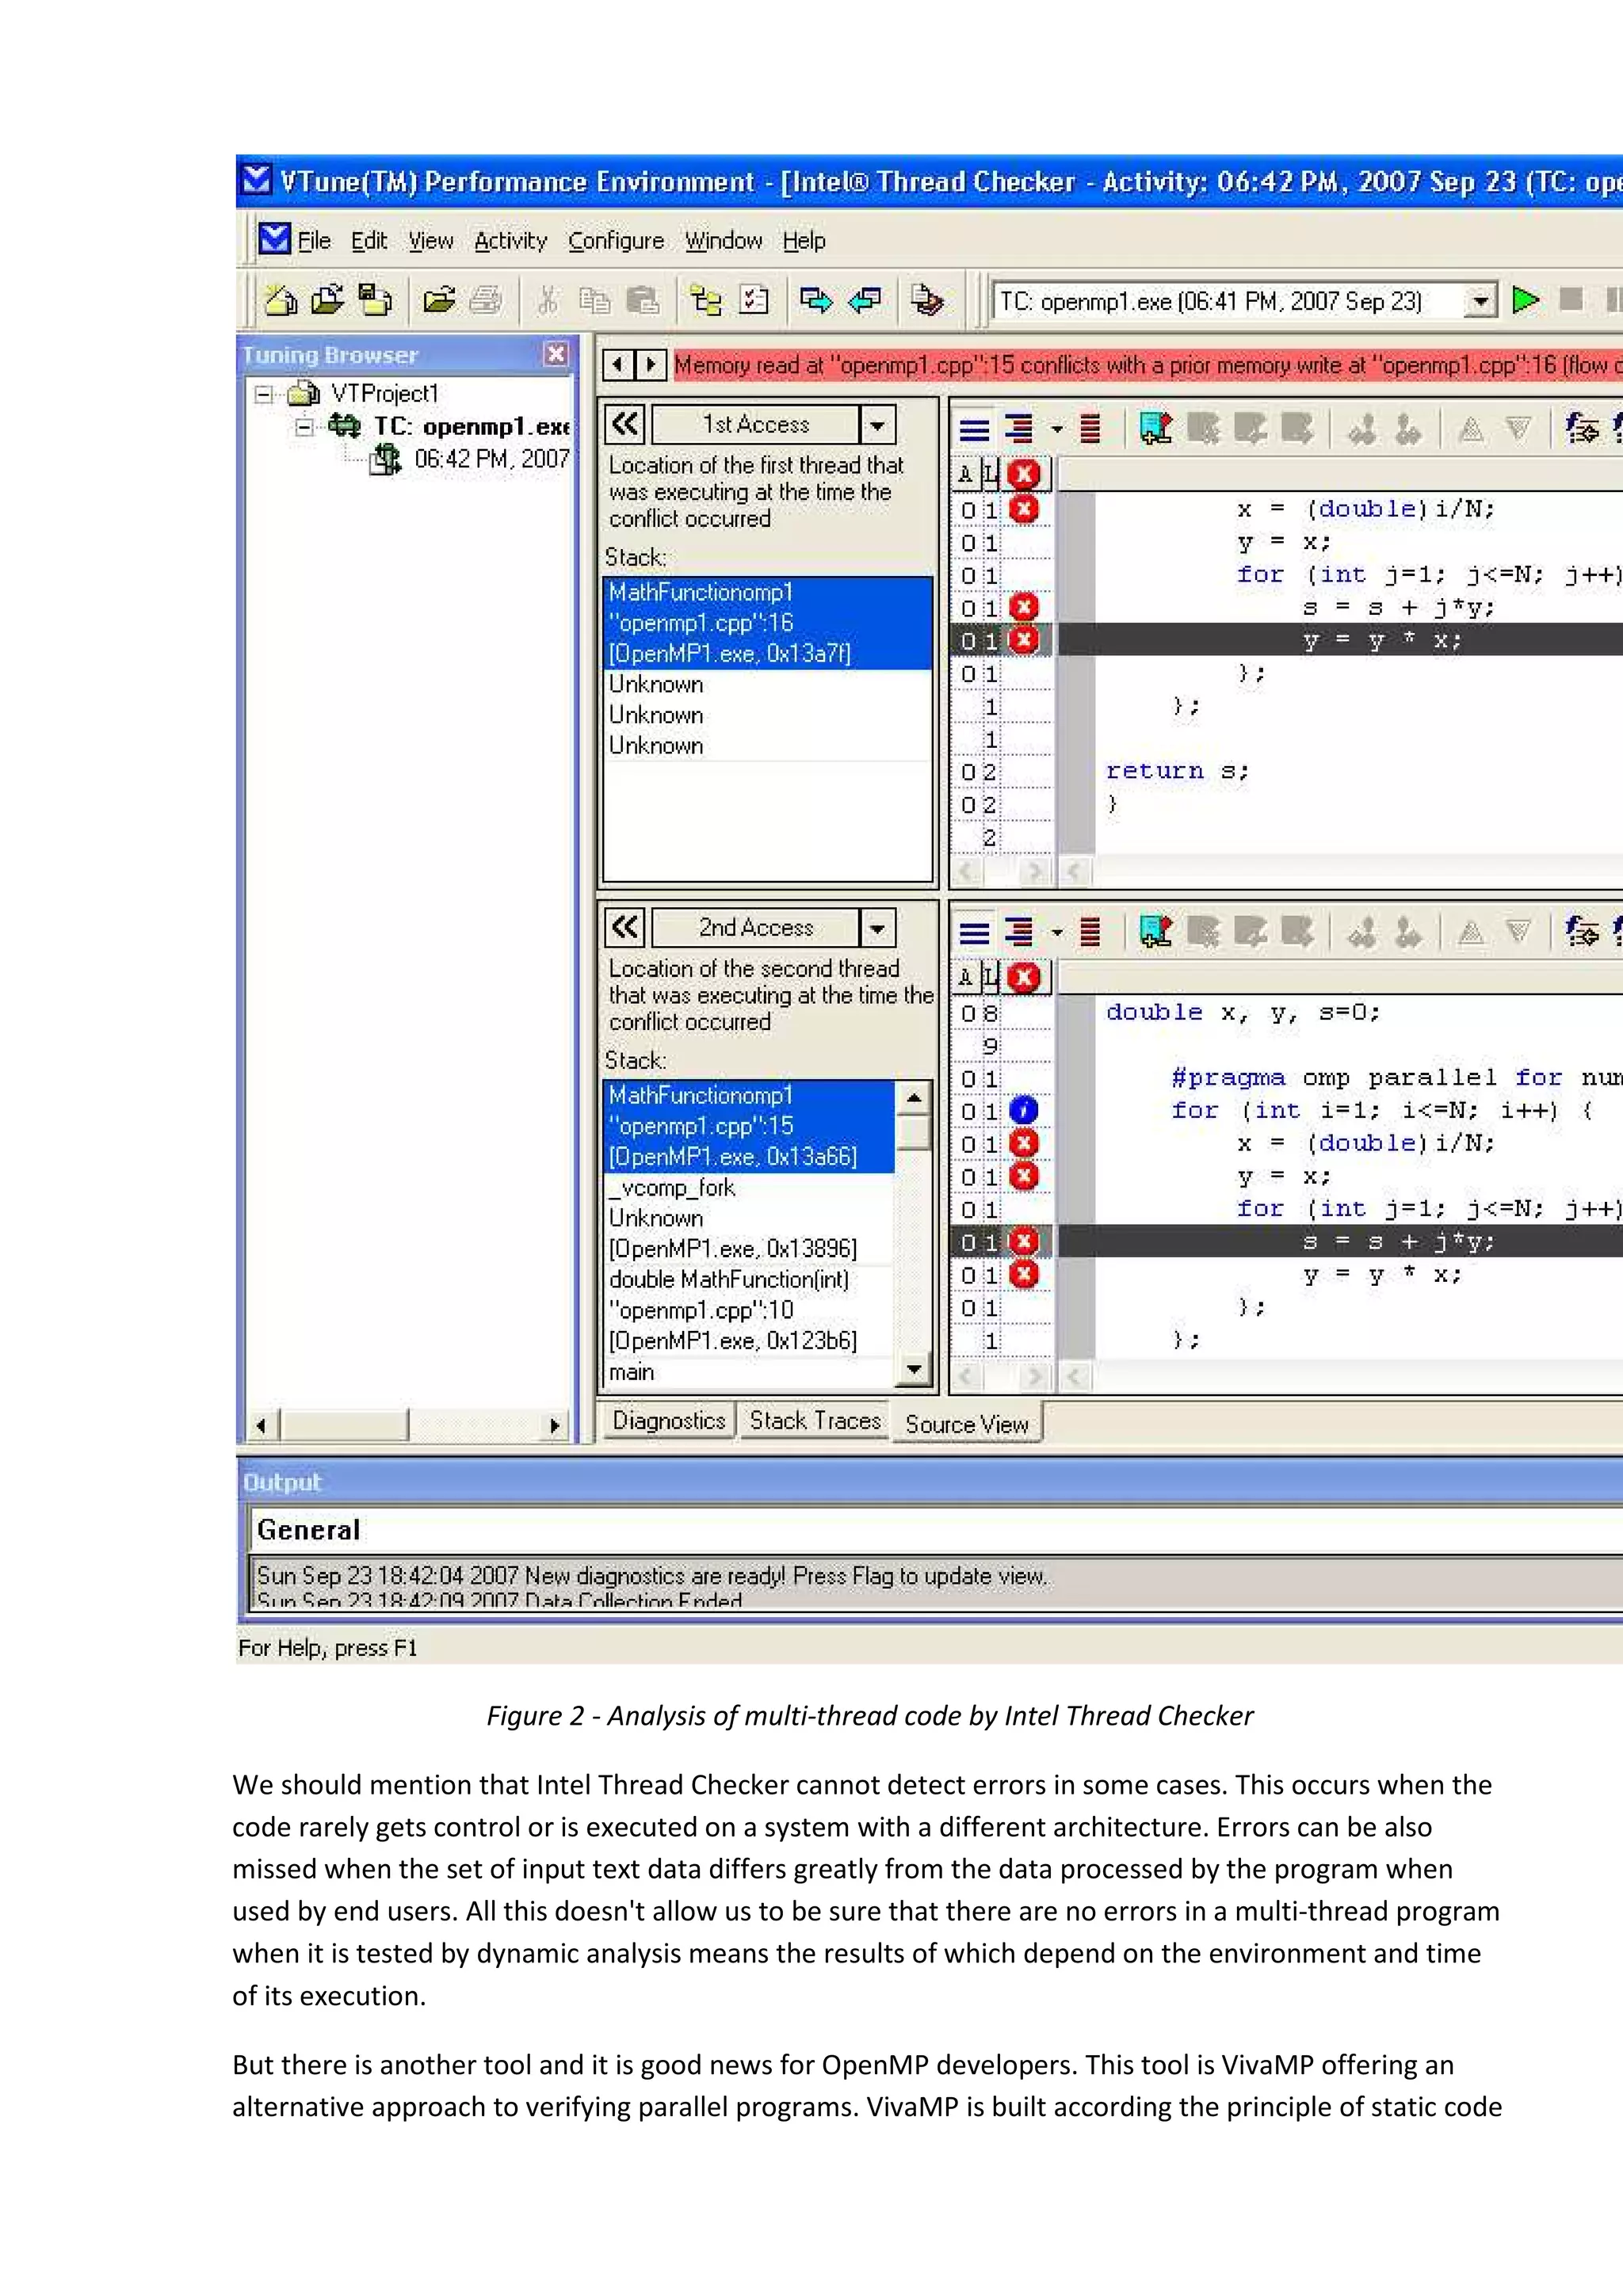Select the VTProject1 tree item
This screenshot has width=1623, height=2296.
pyautogui.click(x=385, y=394)
